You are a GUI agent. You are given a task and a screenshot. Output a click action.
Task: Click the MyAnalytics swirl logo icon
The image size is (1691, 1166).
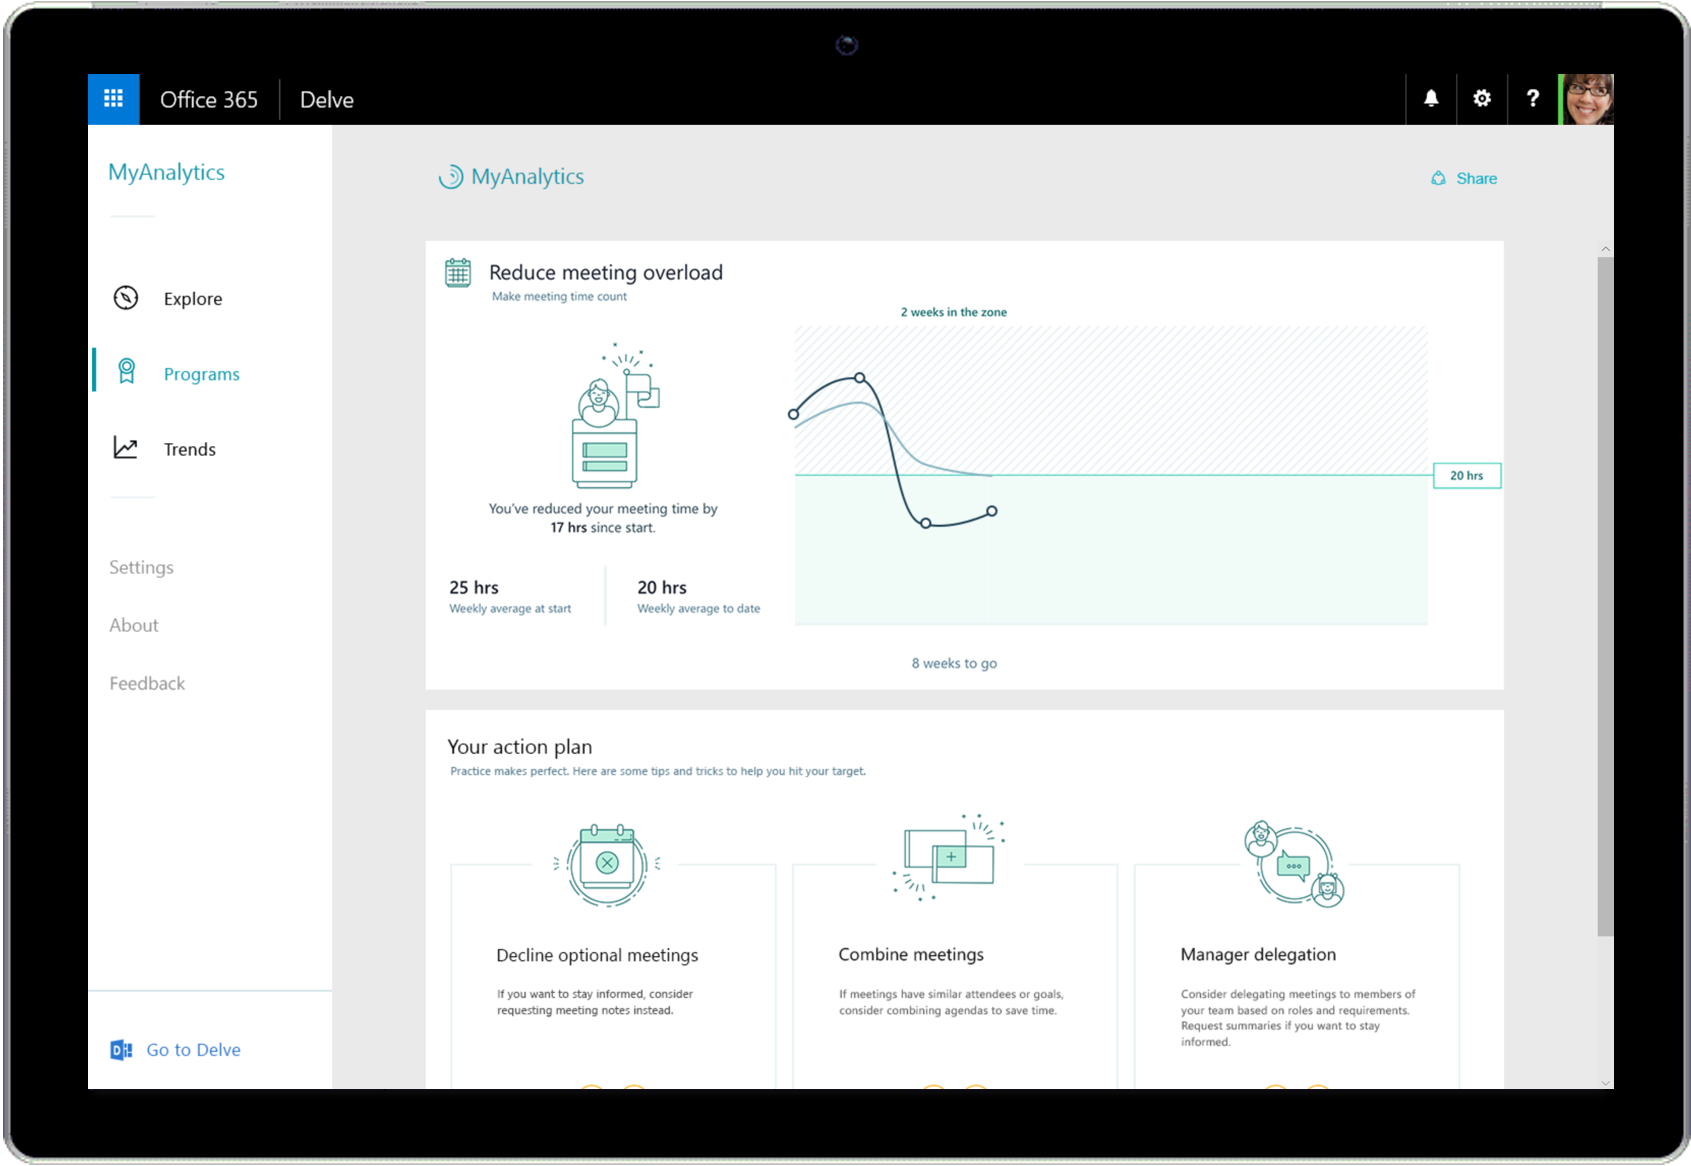click(x=452, y=177)
